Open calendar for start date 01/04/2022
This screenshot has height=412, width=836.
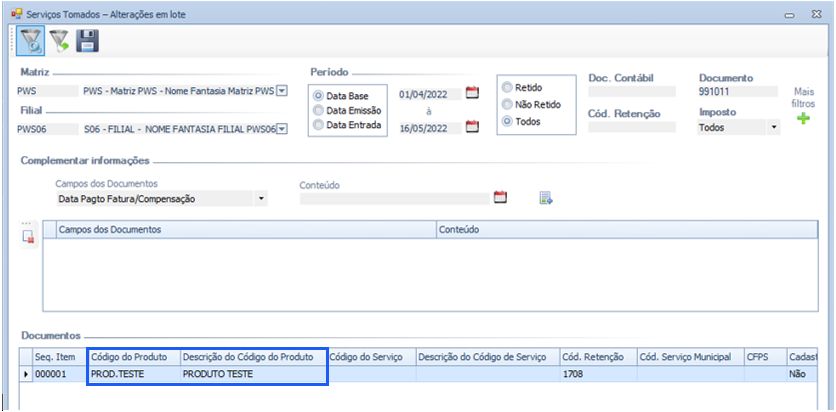click(x=472, y=93)
